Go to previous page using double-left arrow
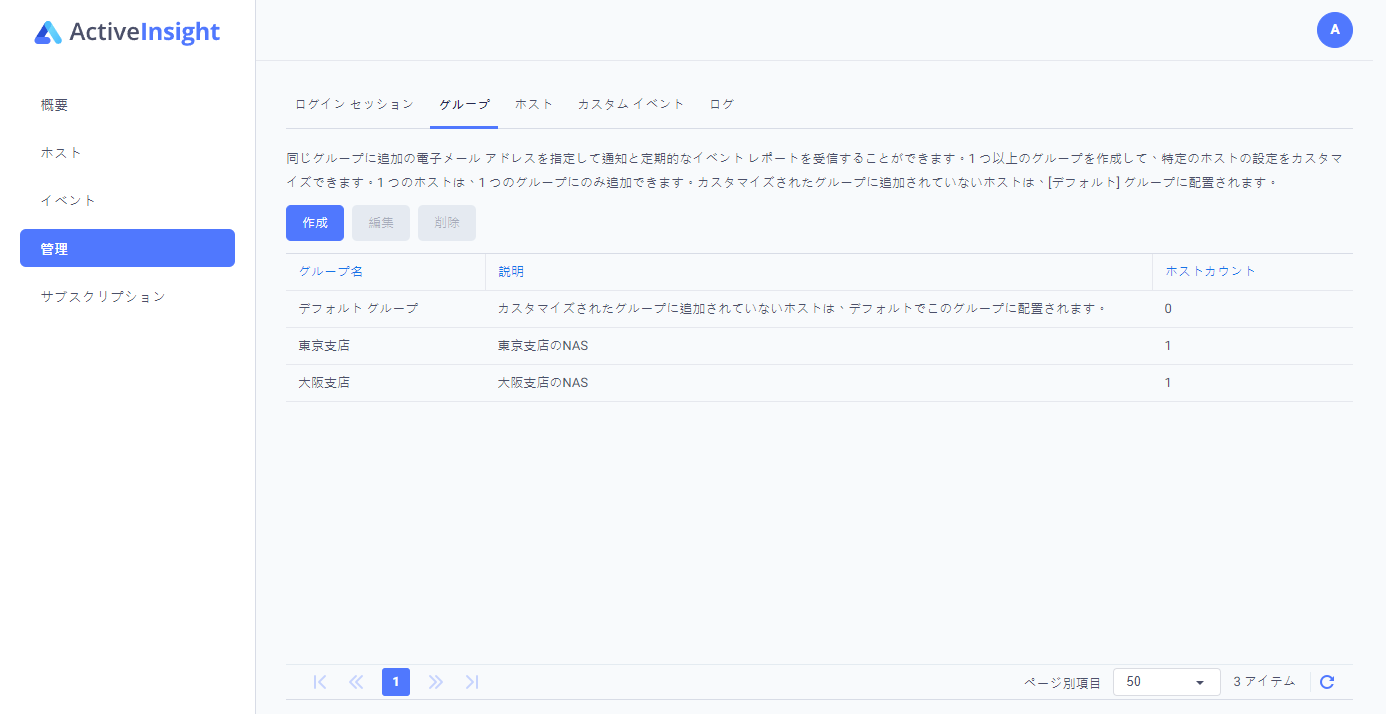This screenshot has width=1388, height=714. (356, 682)
